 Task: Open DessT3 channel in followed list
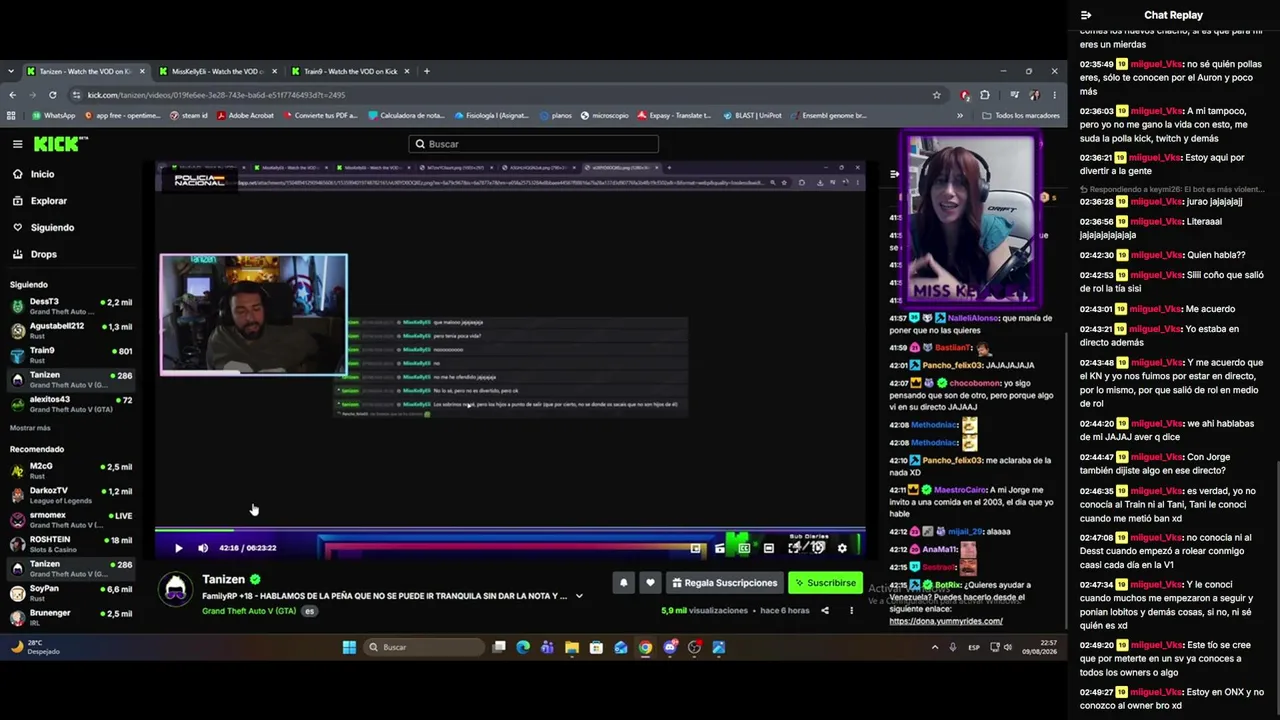[71, 306]
